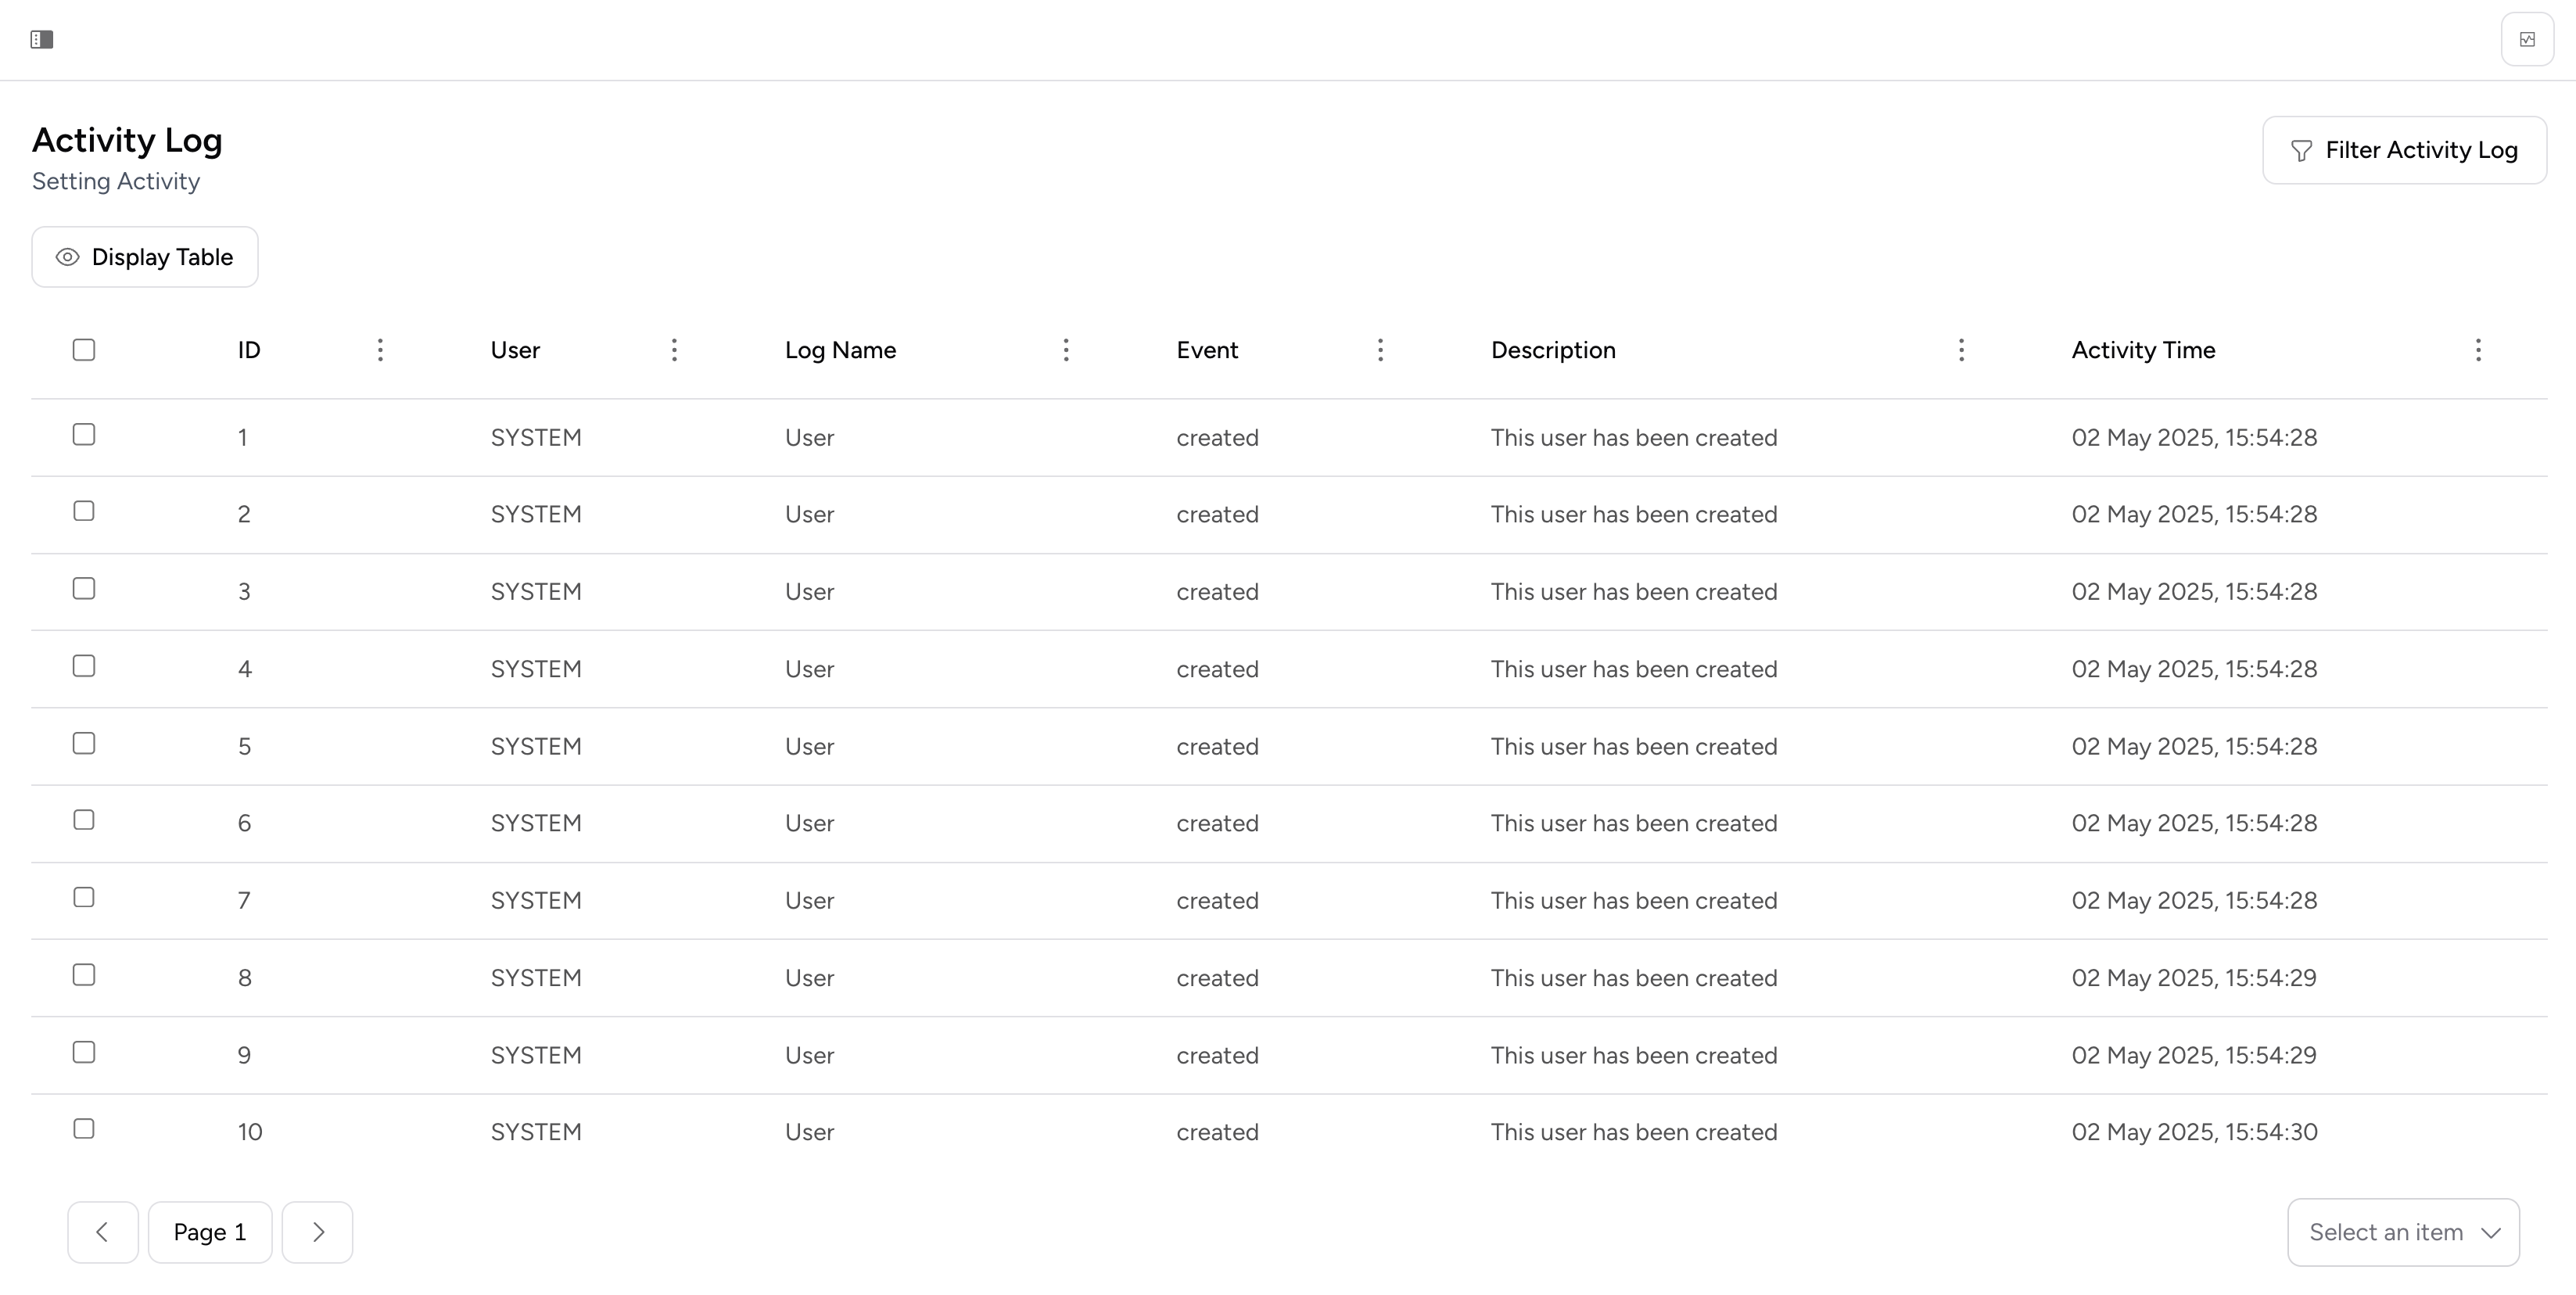Open User column three-dot menu

pyautogui.click(x=674, y=350)
